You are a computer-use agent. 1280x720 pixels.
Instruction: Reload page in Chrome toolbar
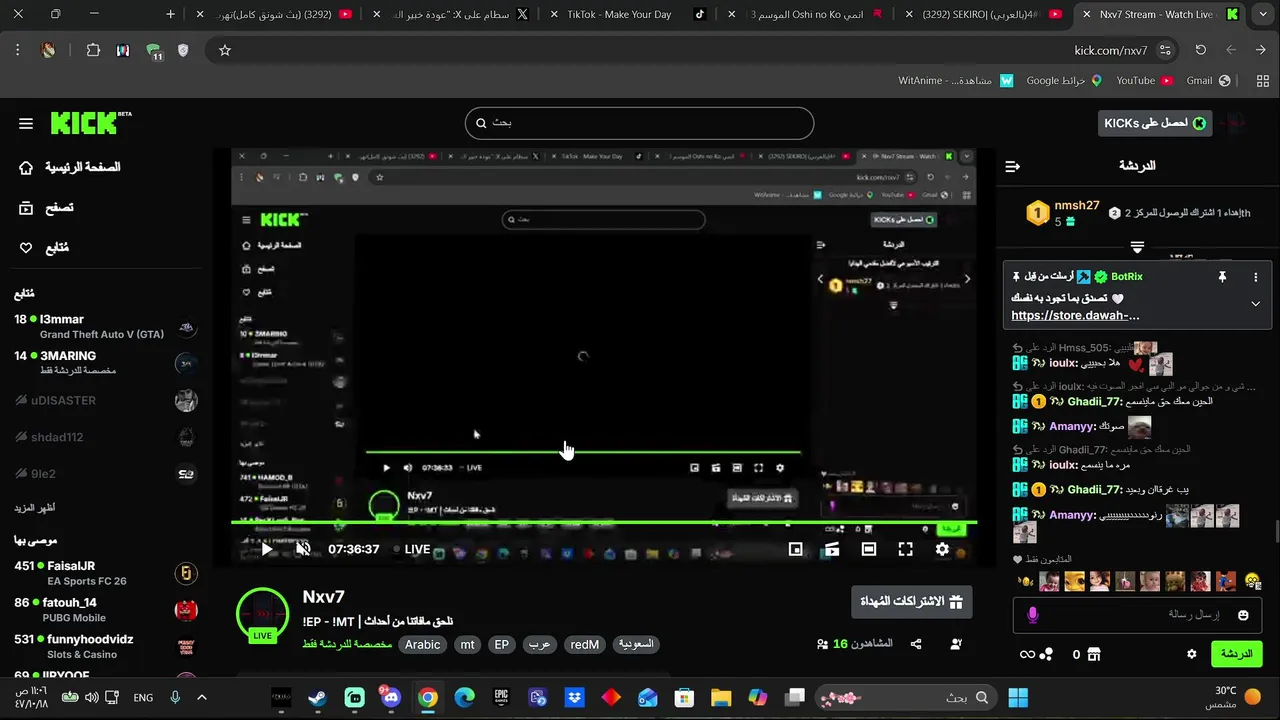[1201, 50]
